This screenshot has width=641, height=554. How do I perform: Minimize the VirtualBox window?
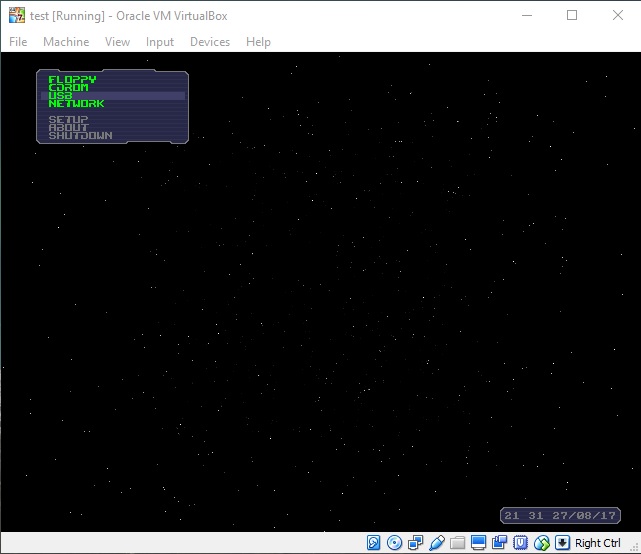(x=527, y=15)
